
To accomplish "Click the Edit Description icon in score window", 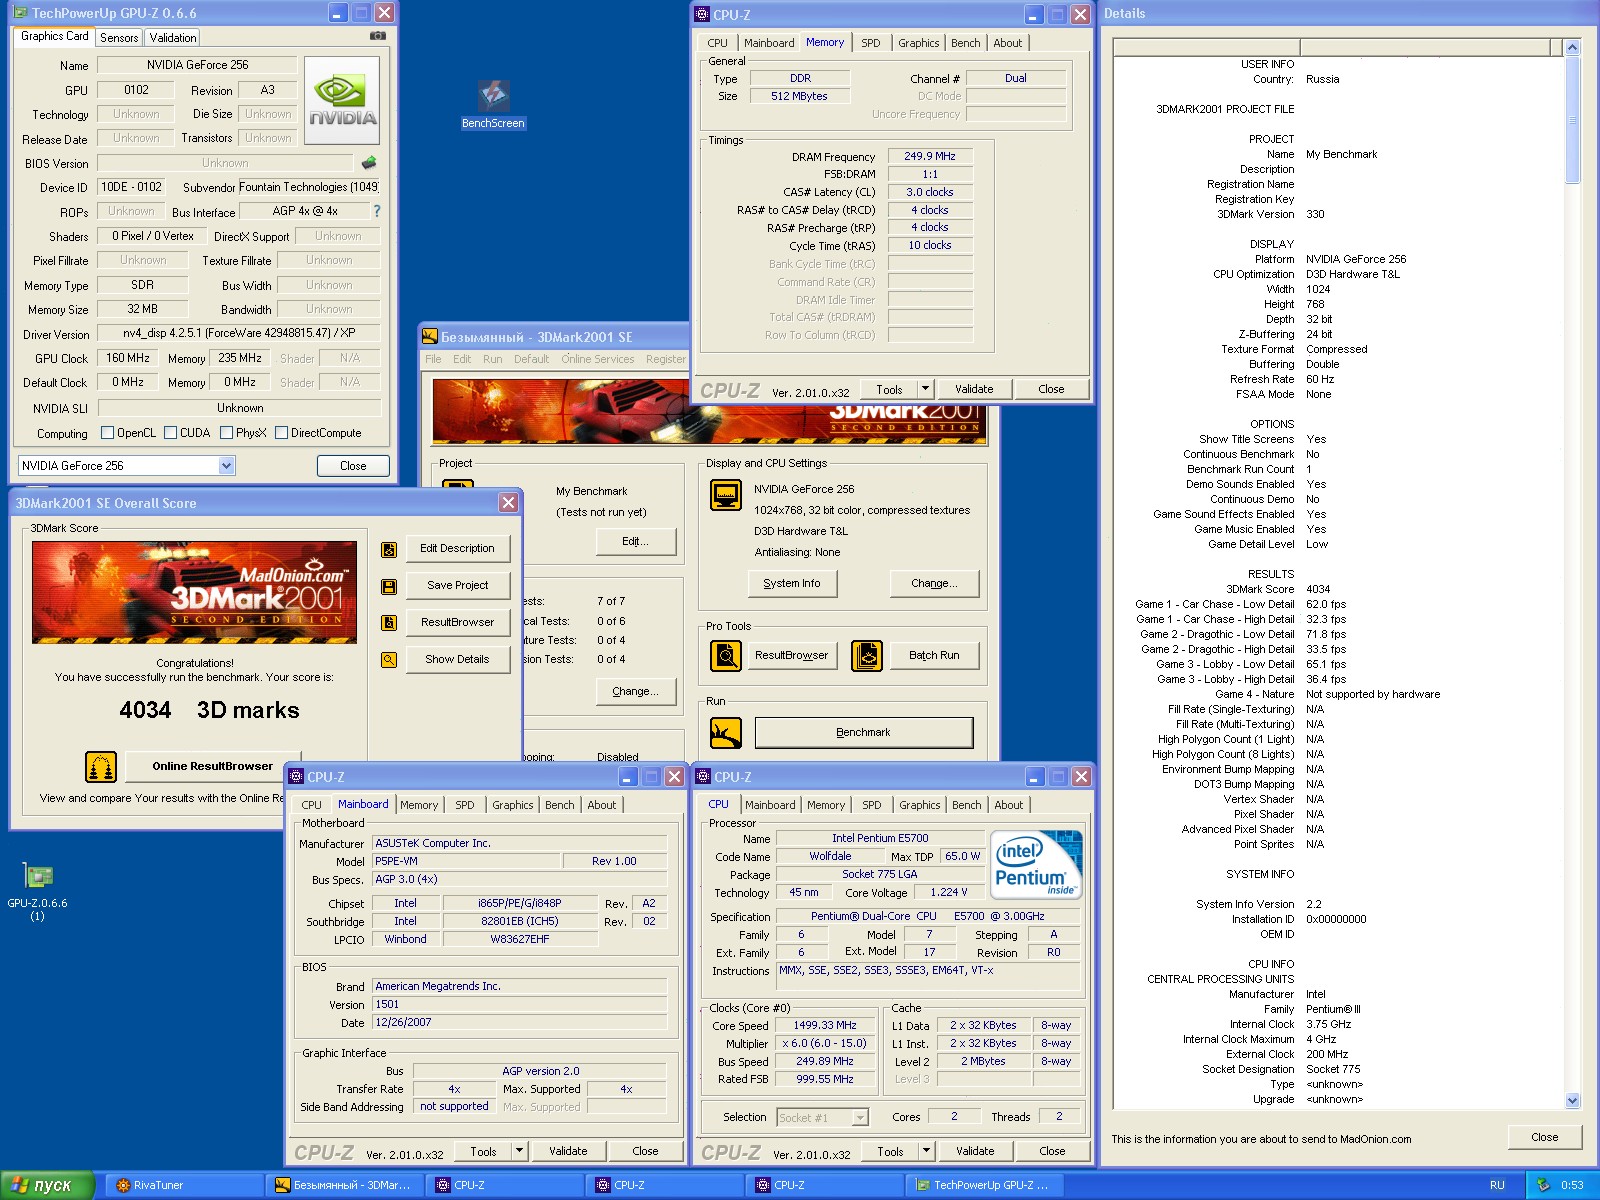I will pos(389,549).
